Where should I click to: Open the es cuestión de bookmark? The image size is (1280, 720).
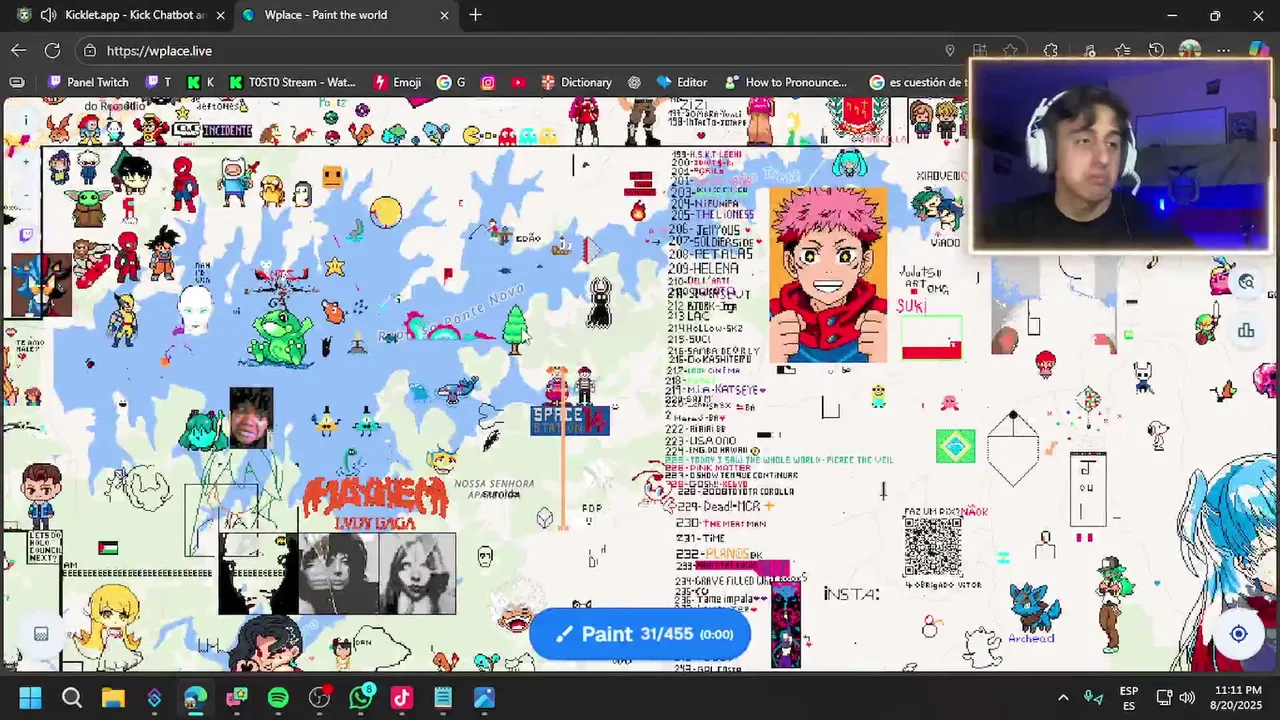coord(918,82)
